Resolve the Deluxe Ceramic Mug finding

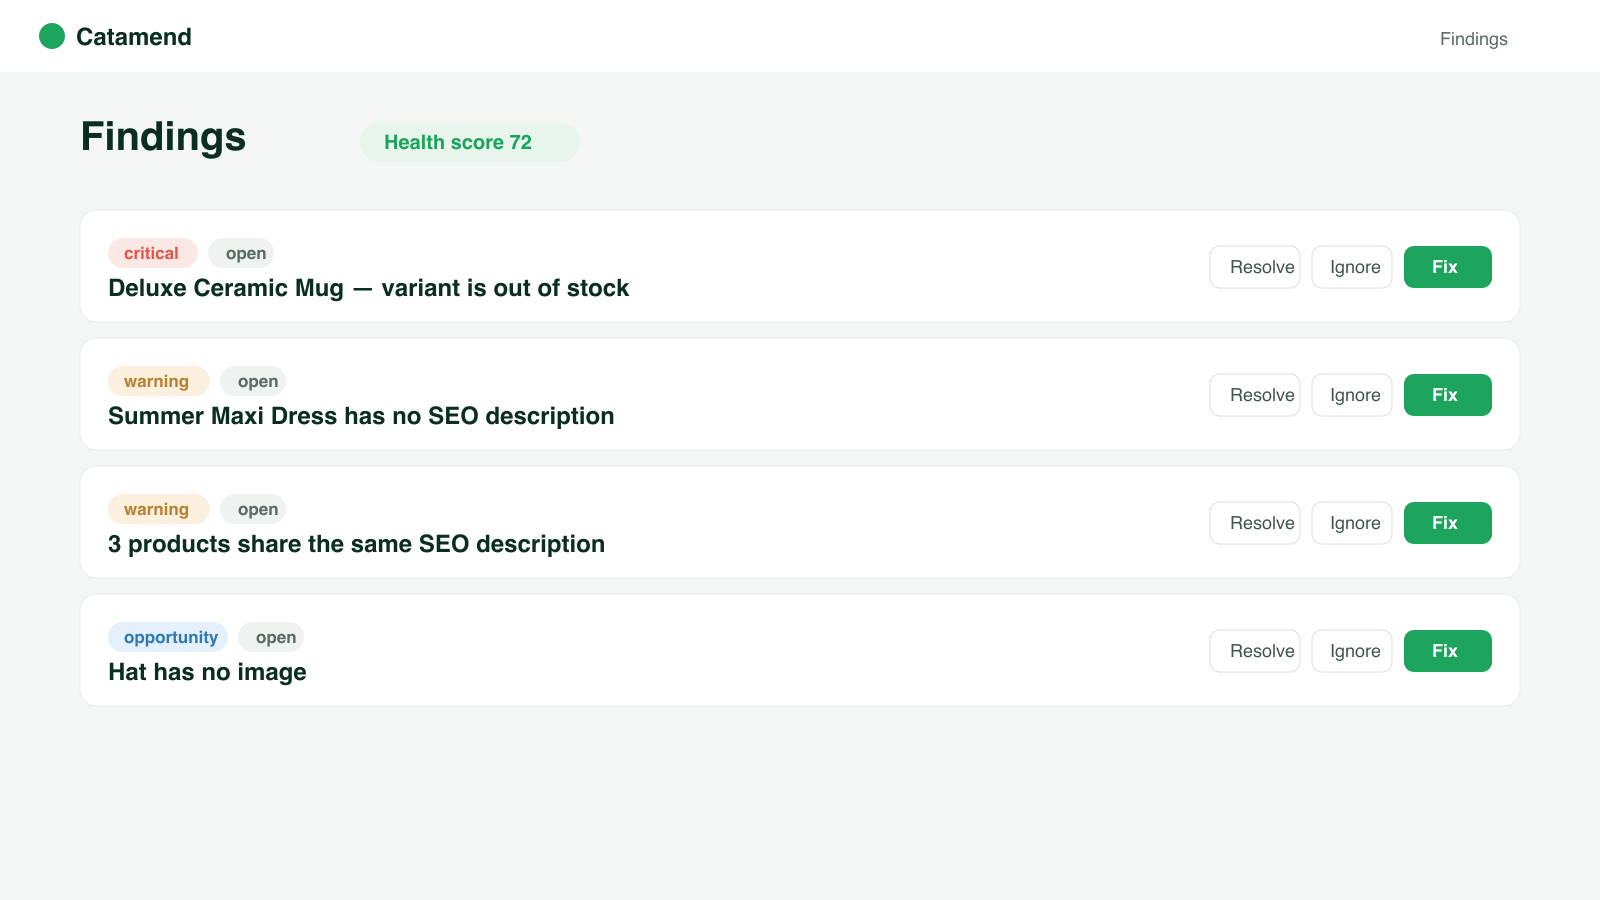(1255, 267)
